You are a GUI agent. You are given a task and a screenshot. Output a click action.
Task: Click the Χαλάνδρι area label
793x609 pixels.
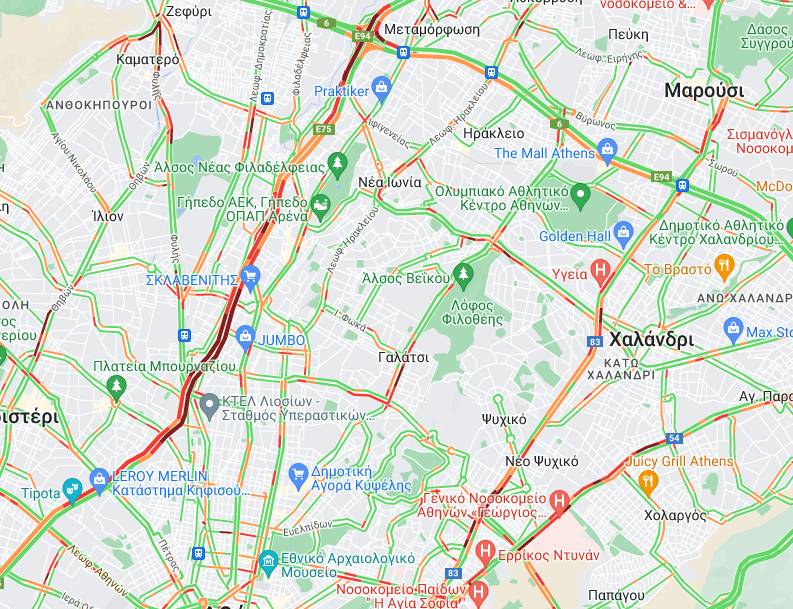tap(651, 340)
